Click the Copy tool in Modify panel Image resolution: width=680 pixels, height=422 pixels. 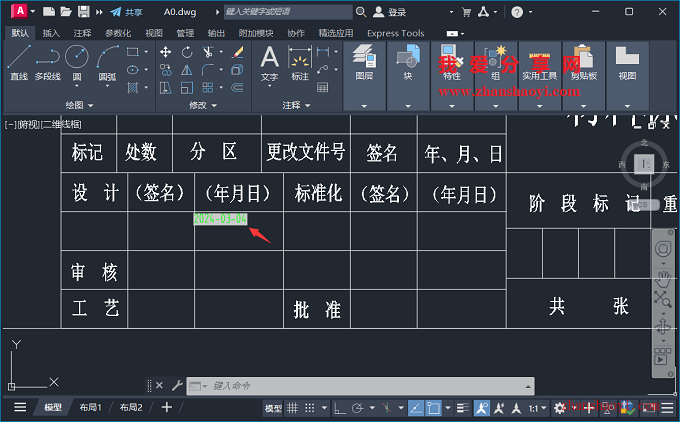tap(165, 70)
